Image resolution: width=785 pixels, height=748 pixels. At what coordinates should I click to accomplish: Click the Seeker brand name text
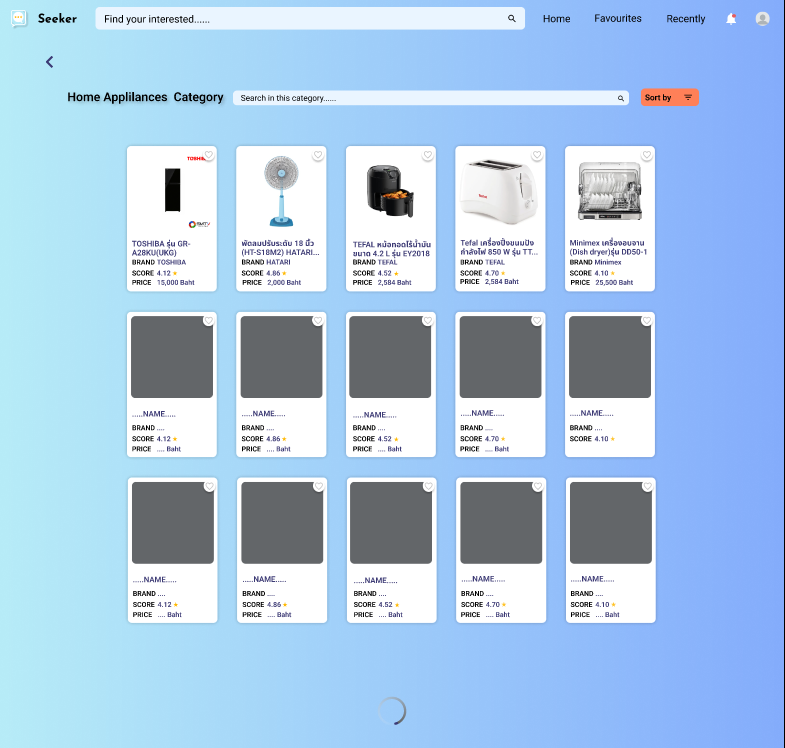point(57,19)
